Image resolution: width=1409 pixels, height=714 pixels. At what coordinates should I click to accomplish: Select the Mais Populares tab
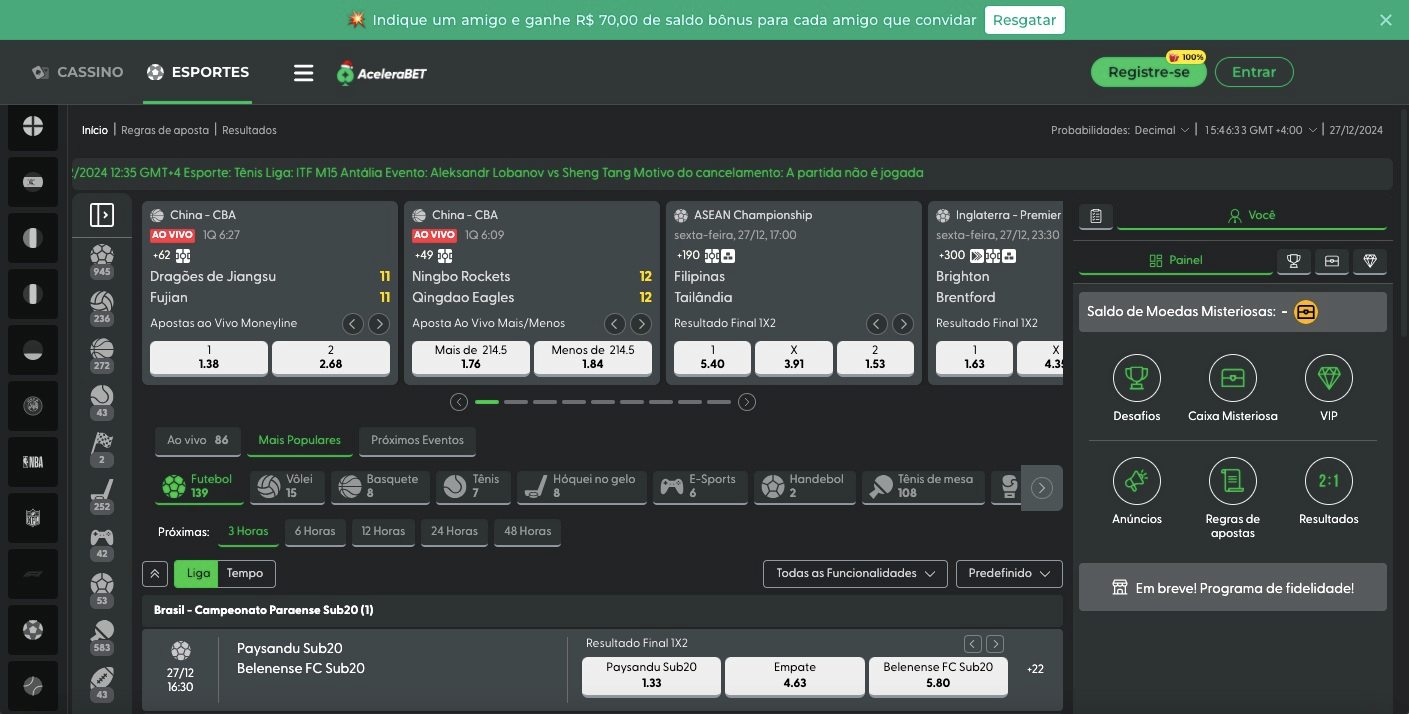(x=299, y=441)
